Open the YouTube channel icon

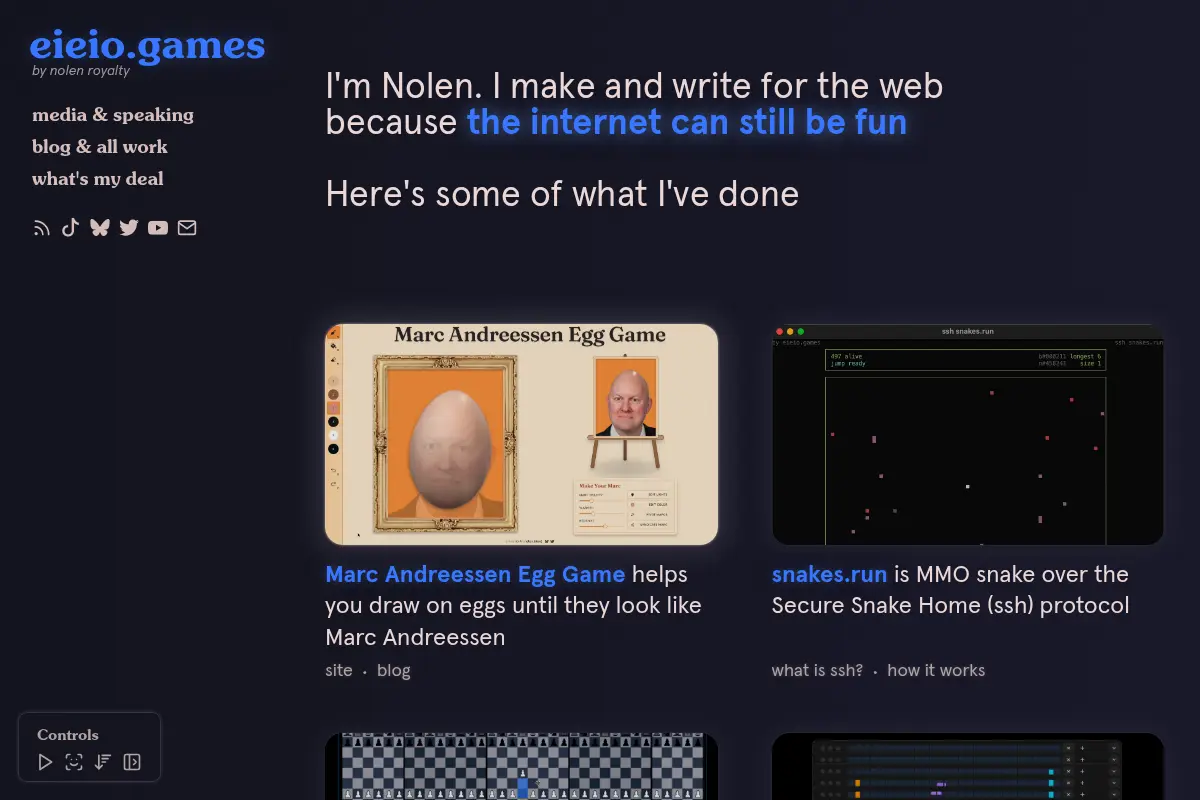click(158, 228)
